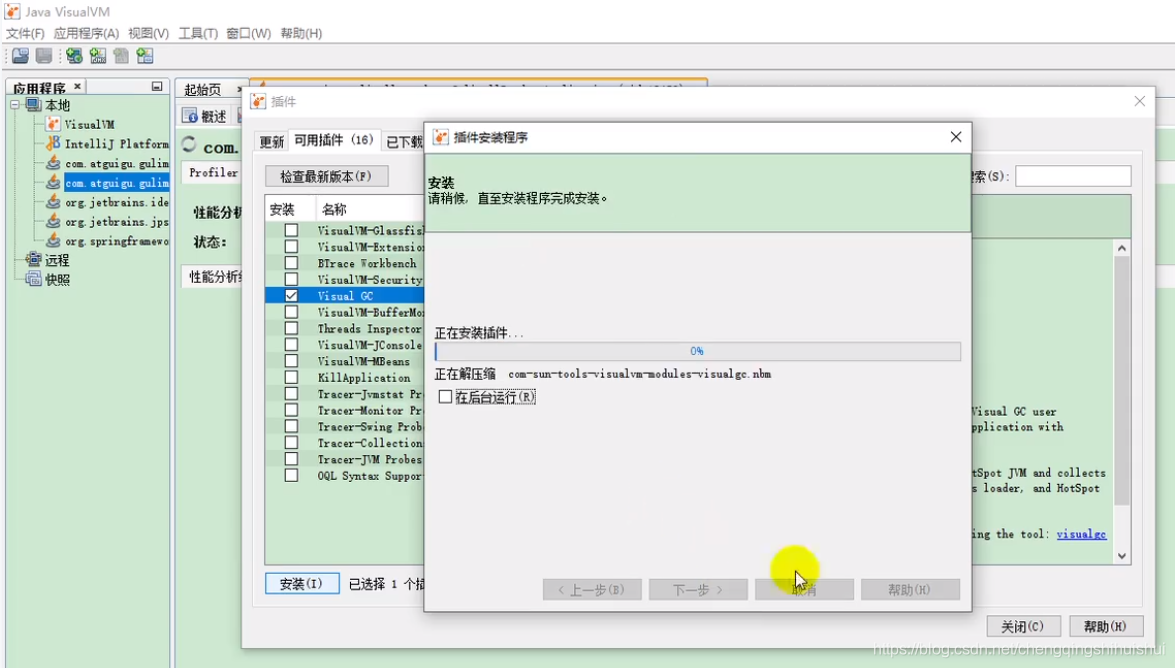This screenshot has width=1175, height=668.
Task: Check the VisualVM-Glassfish plugin box
Action: tap(292, 230)
